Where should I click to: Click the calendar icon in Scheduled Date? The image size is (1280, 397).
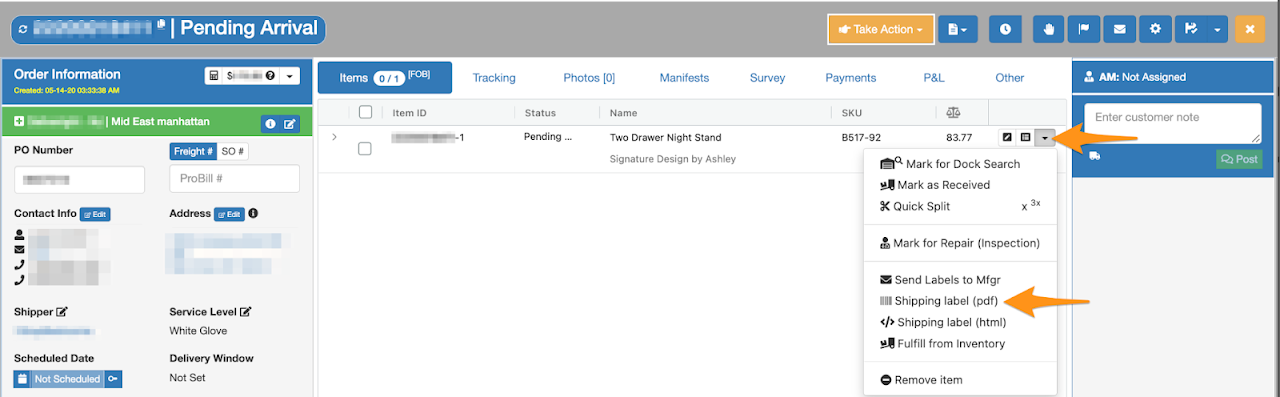click(x=22, y=379)
